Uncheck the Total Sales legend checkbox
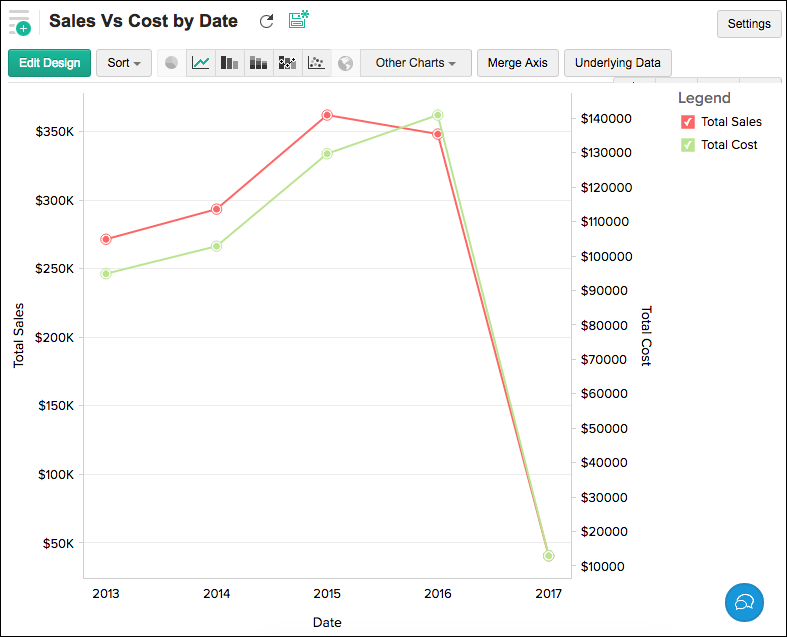This screenshot has height=637, width=787. (688, 122)
